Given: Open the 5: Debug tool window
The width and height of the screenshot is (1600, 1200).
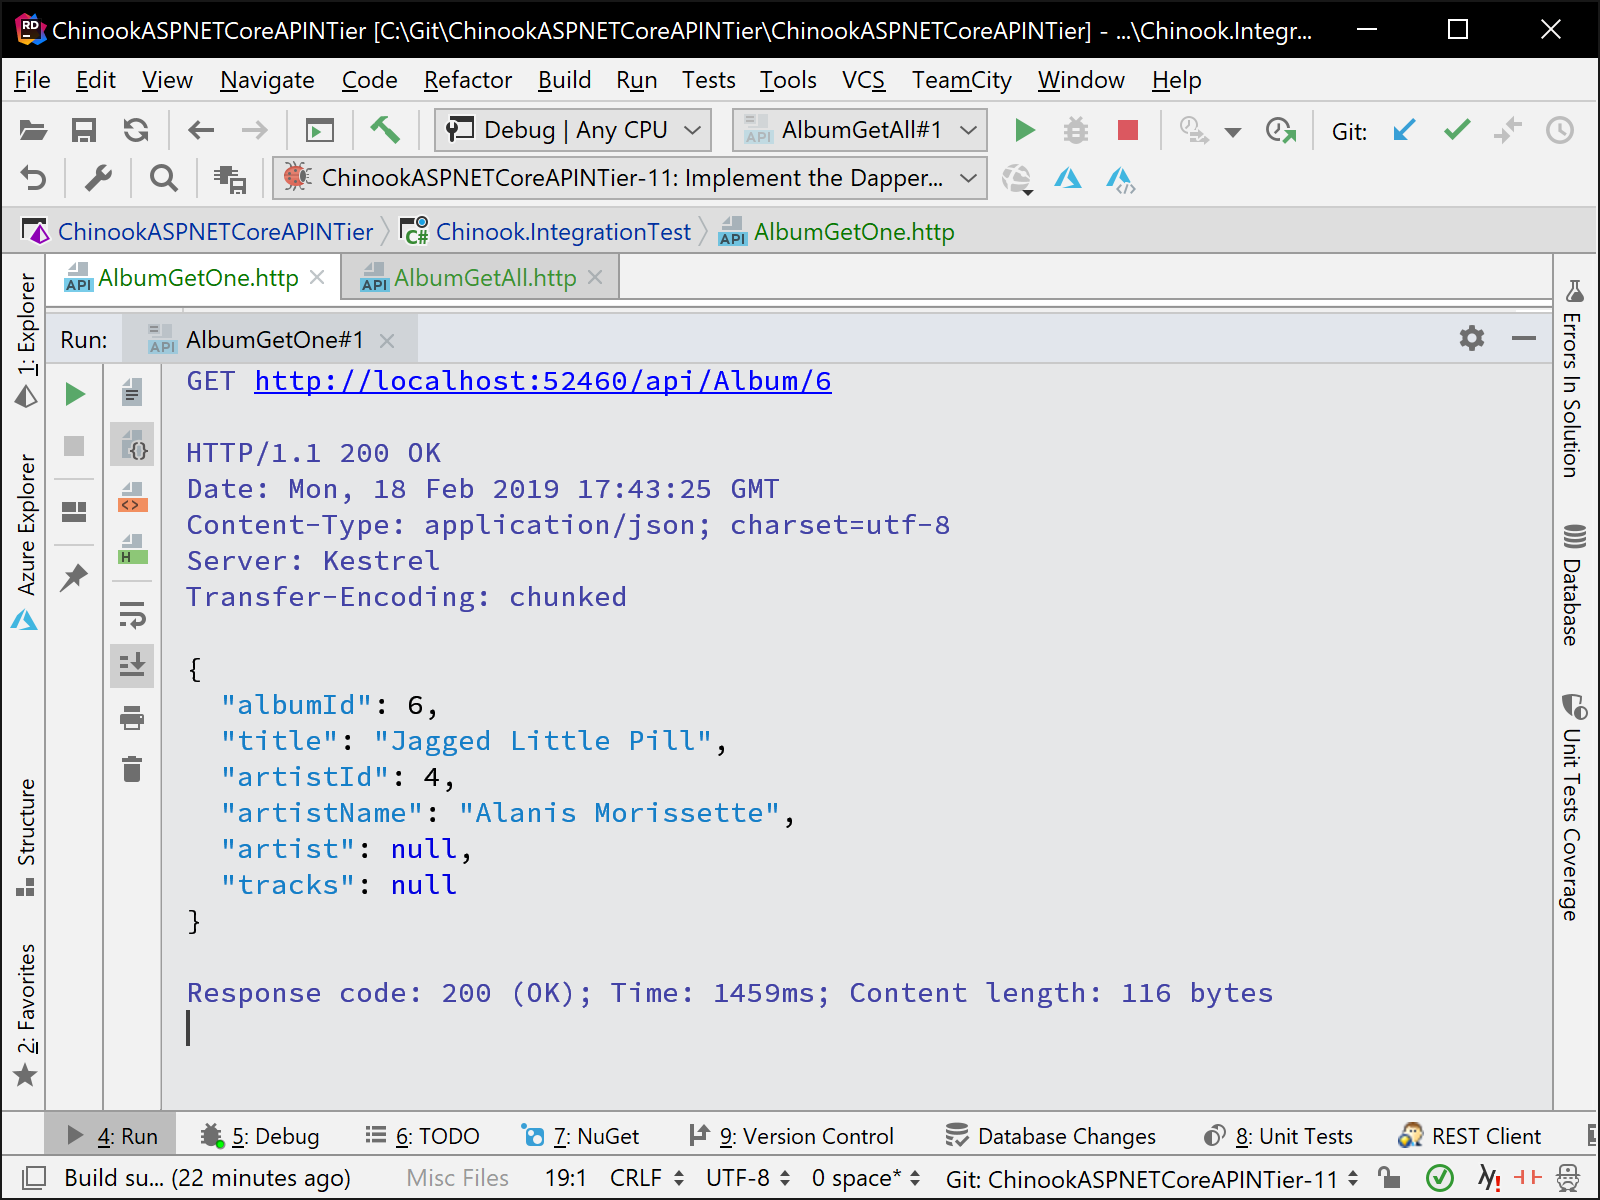Looking at the screenshot, I should [x=260, y=1136].
